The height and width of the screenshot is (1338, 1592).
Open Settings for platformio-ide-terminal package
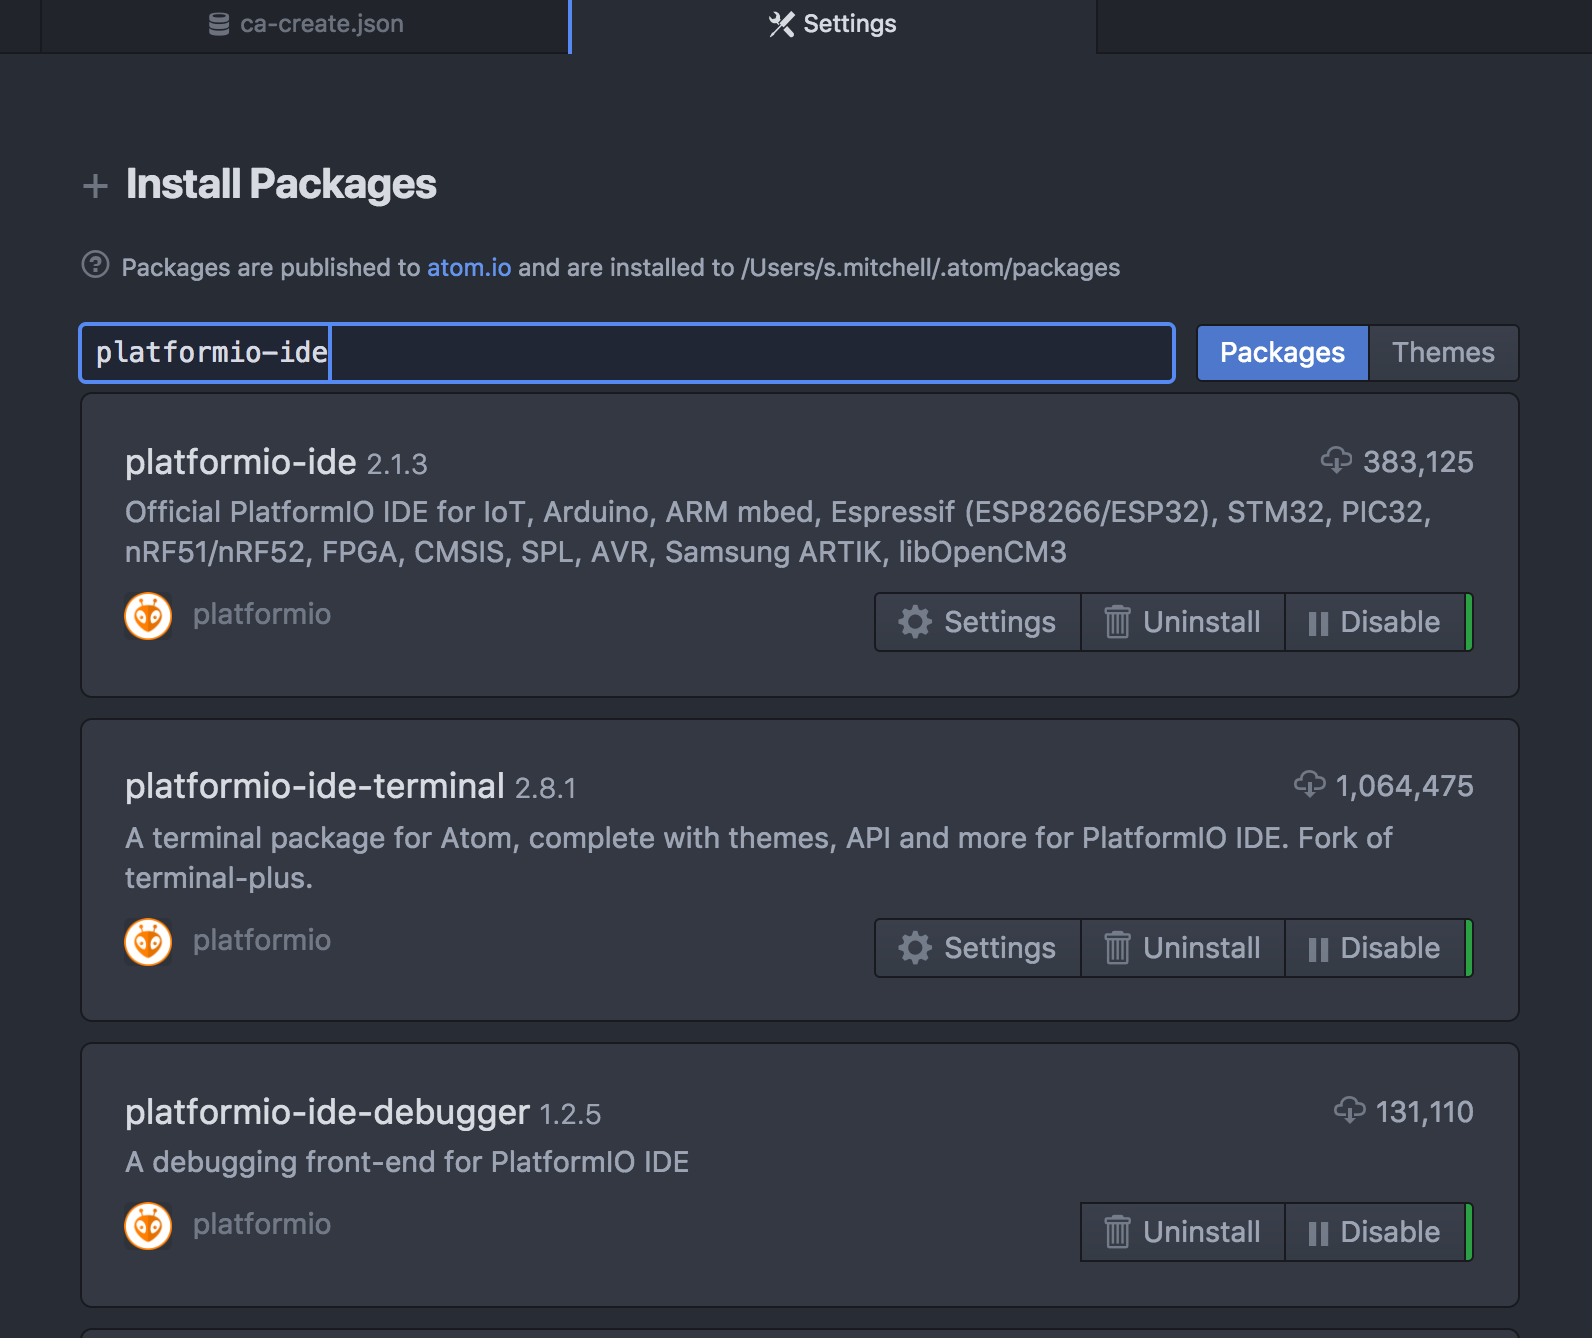point(978,948)
